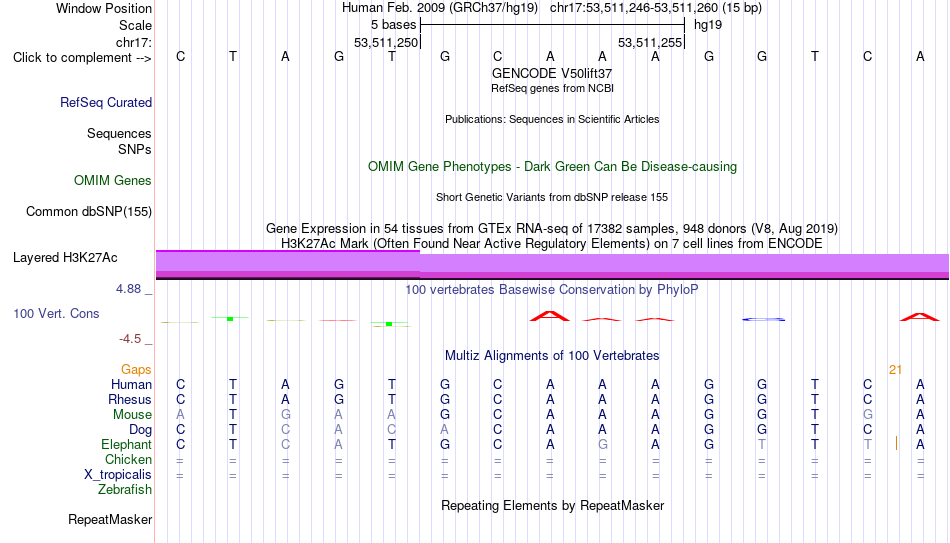The image size is (950, 543).
Task: Click the SNPs track label
Action: coord(135,149)
